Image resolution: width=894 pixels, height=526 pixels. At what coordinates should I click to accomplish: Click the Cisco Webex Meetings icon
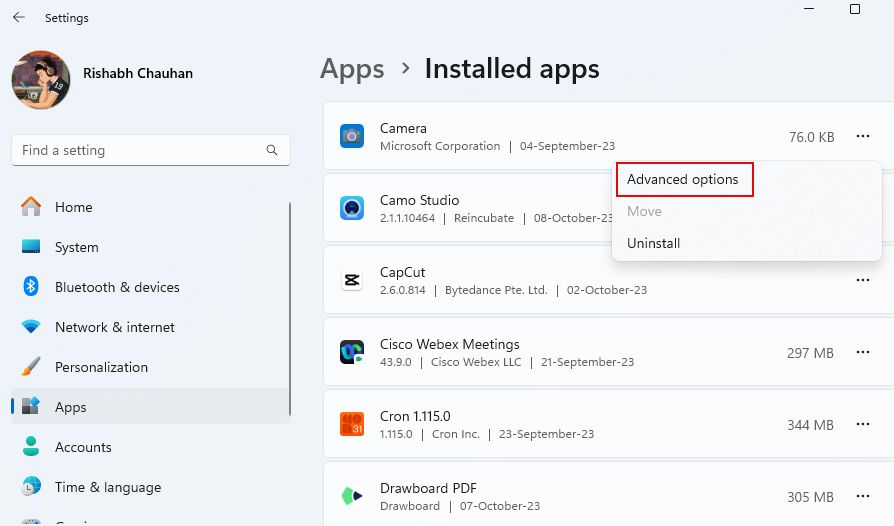coord(352,352)
